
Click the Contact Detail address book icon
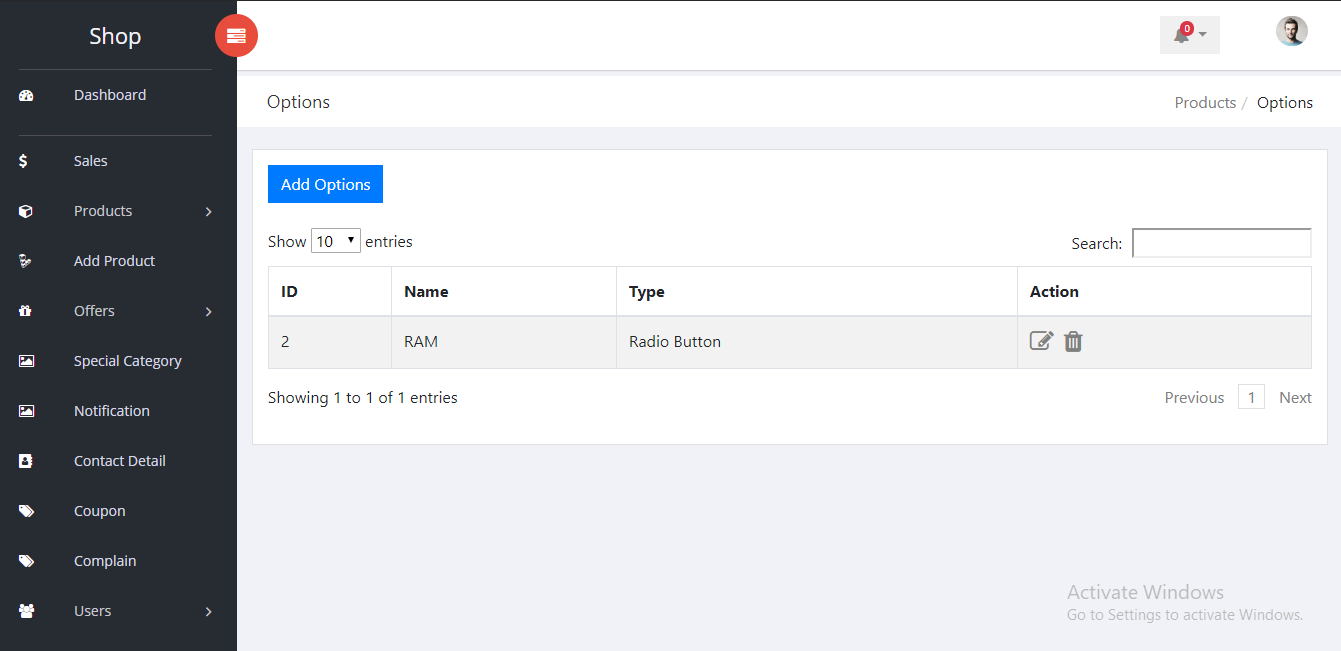pos(26,461)
